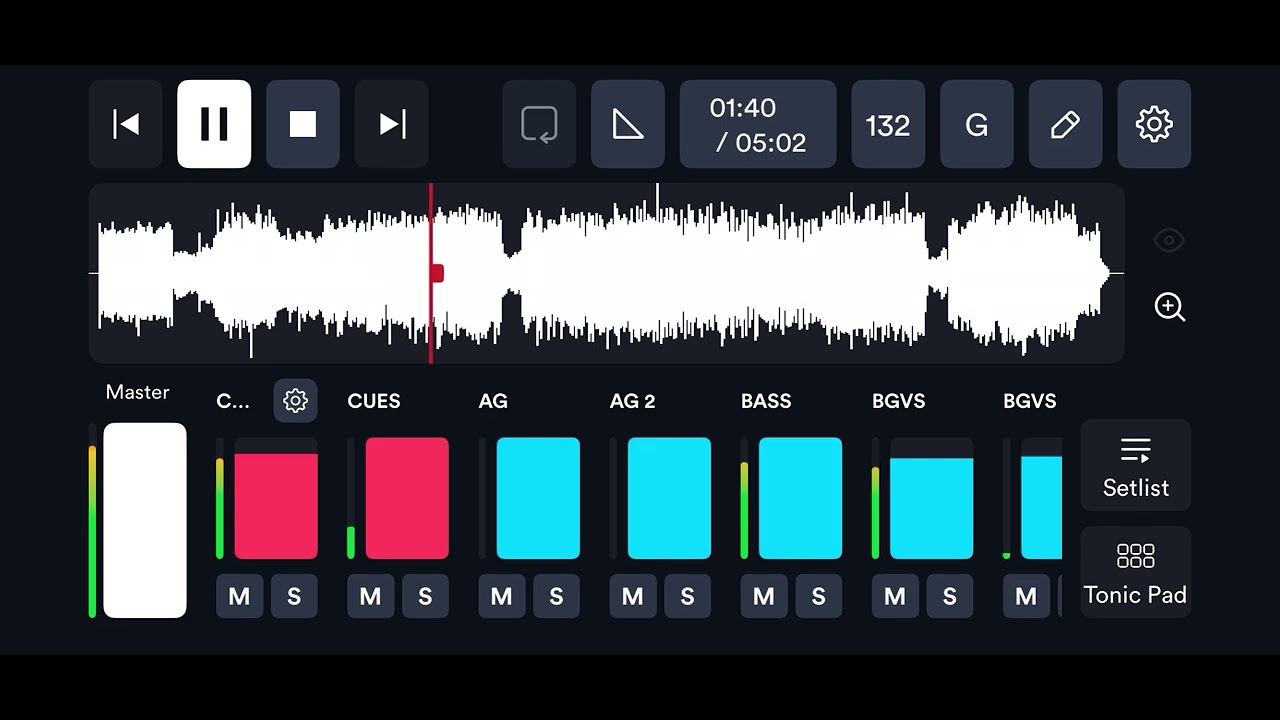1280x720 pixels.
Task: Solo the CUES track
Action: (425, 596)
